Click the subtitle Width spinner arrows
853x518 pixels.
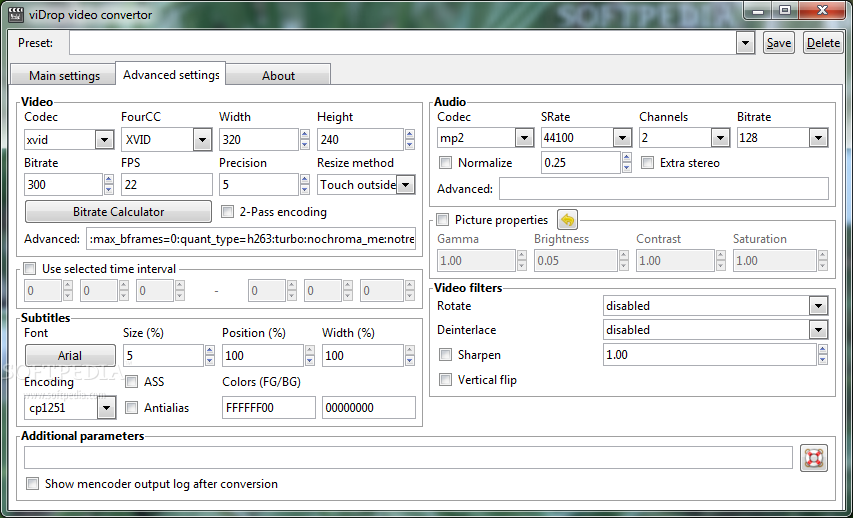pyautogui.click(x=410, y=356)
